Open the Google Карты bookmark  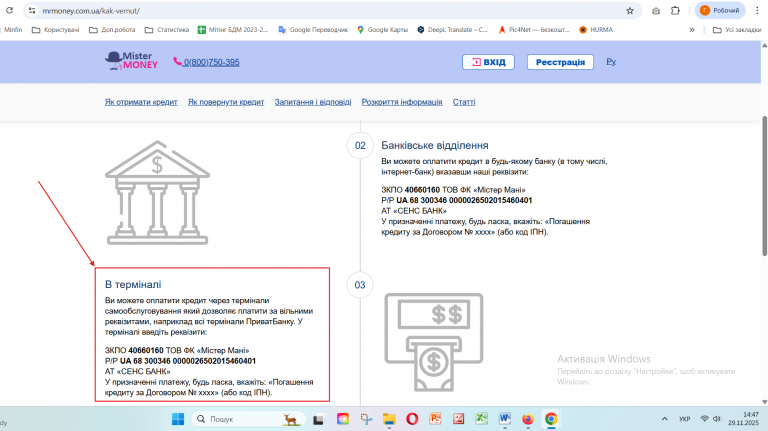382,30
